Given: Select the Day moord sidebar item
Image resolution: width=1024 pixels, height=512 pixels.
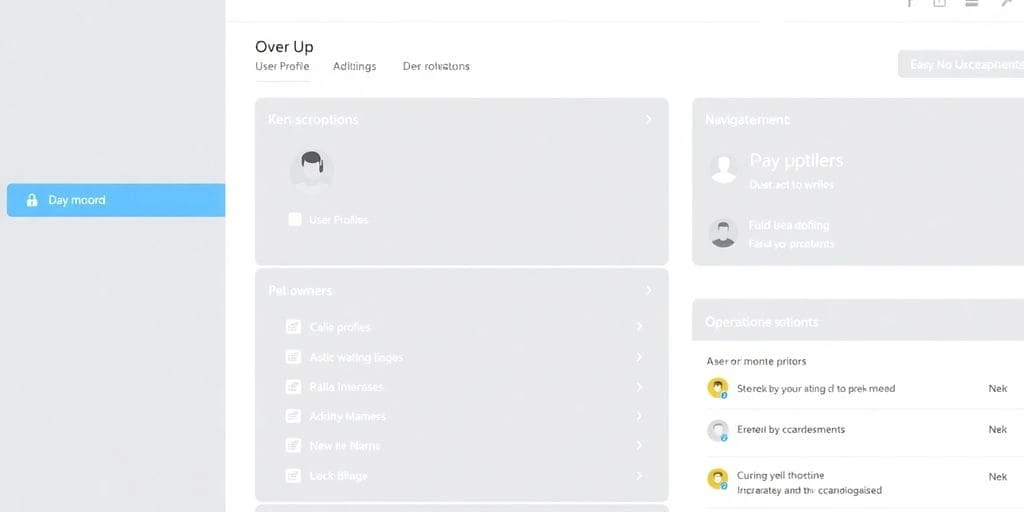Looking at the screenshot, I should [x=116, y=200].
